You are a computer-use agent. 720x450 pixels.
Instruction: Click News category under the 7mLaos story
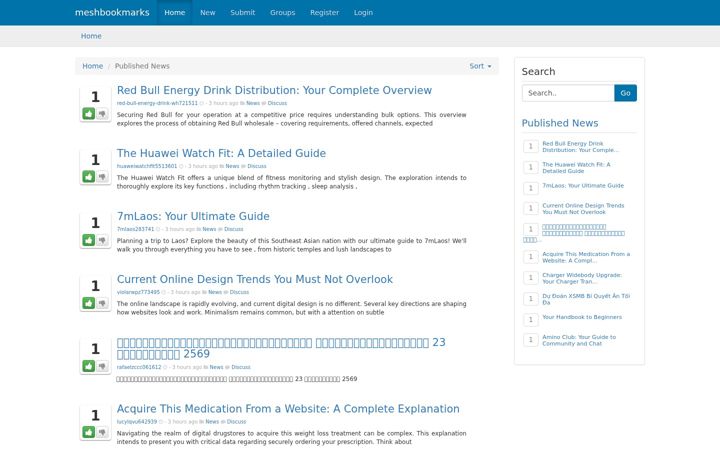(x=209, y=229)
